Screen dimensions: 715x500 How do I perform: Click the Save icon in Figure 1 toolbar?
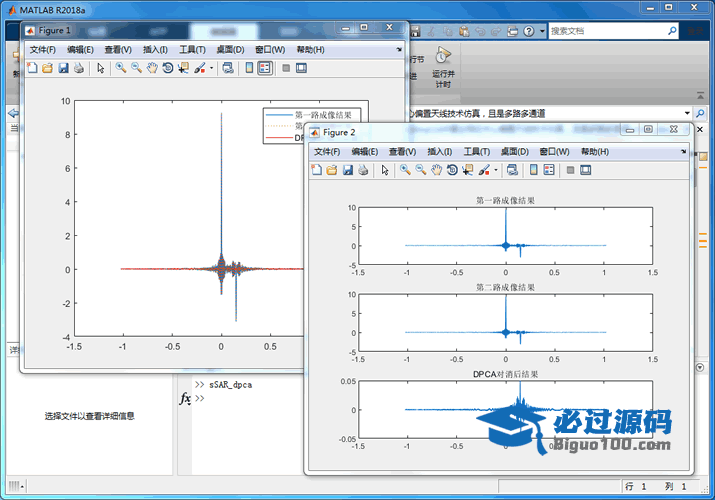pyautogui.click(x=63, y=68)
